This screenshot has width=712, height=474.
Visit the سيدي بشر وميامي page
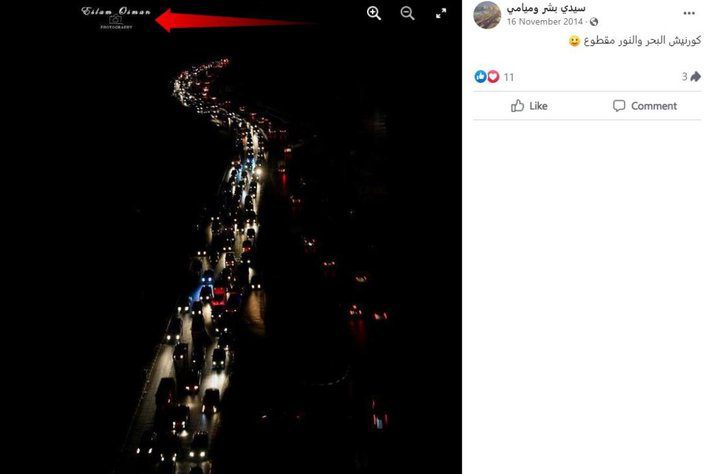(x=546, y=8)
